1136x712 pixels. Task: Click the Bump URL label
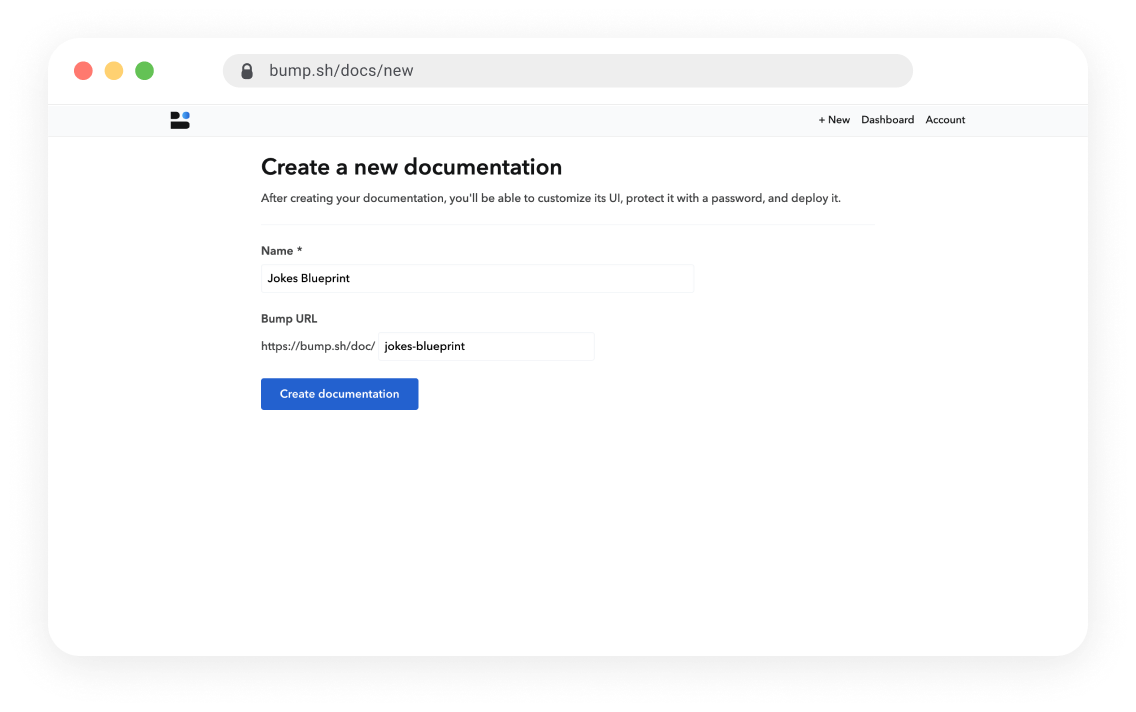coord(289,318)
